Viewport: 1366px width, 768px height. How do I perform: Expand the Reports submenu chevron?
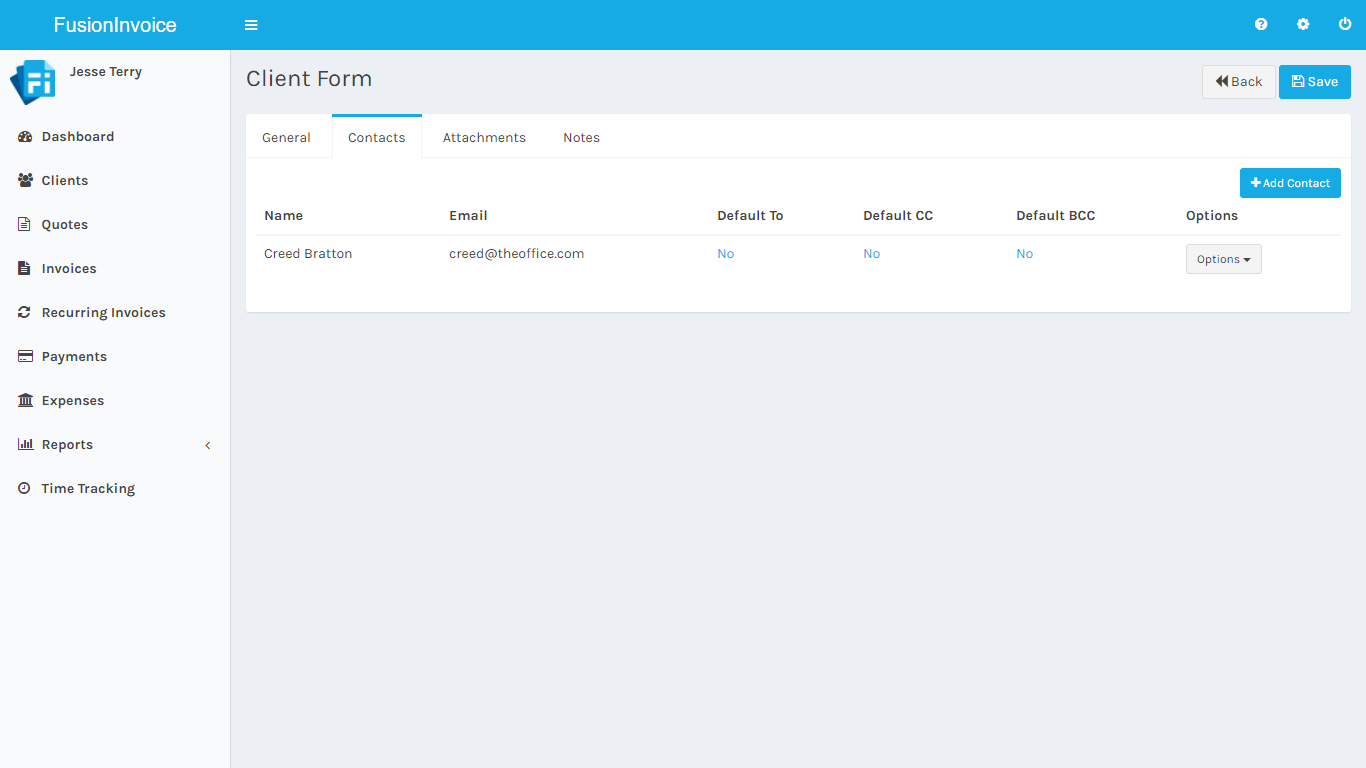pos(208,445)
